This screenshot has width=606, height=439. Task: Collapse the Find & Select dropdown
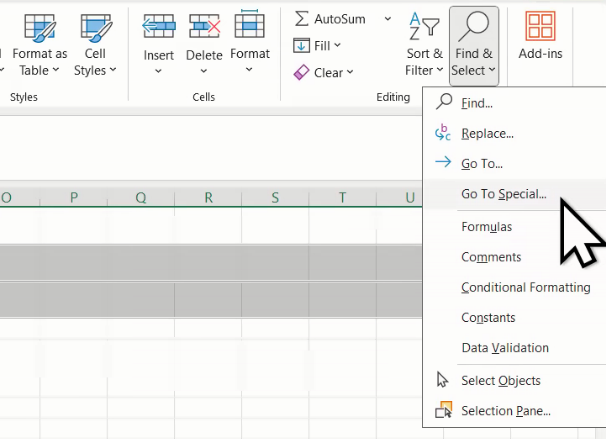tap(473, 43)
